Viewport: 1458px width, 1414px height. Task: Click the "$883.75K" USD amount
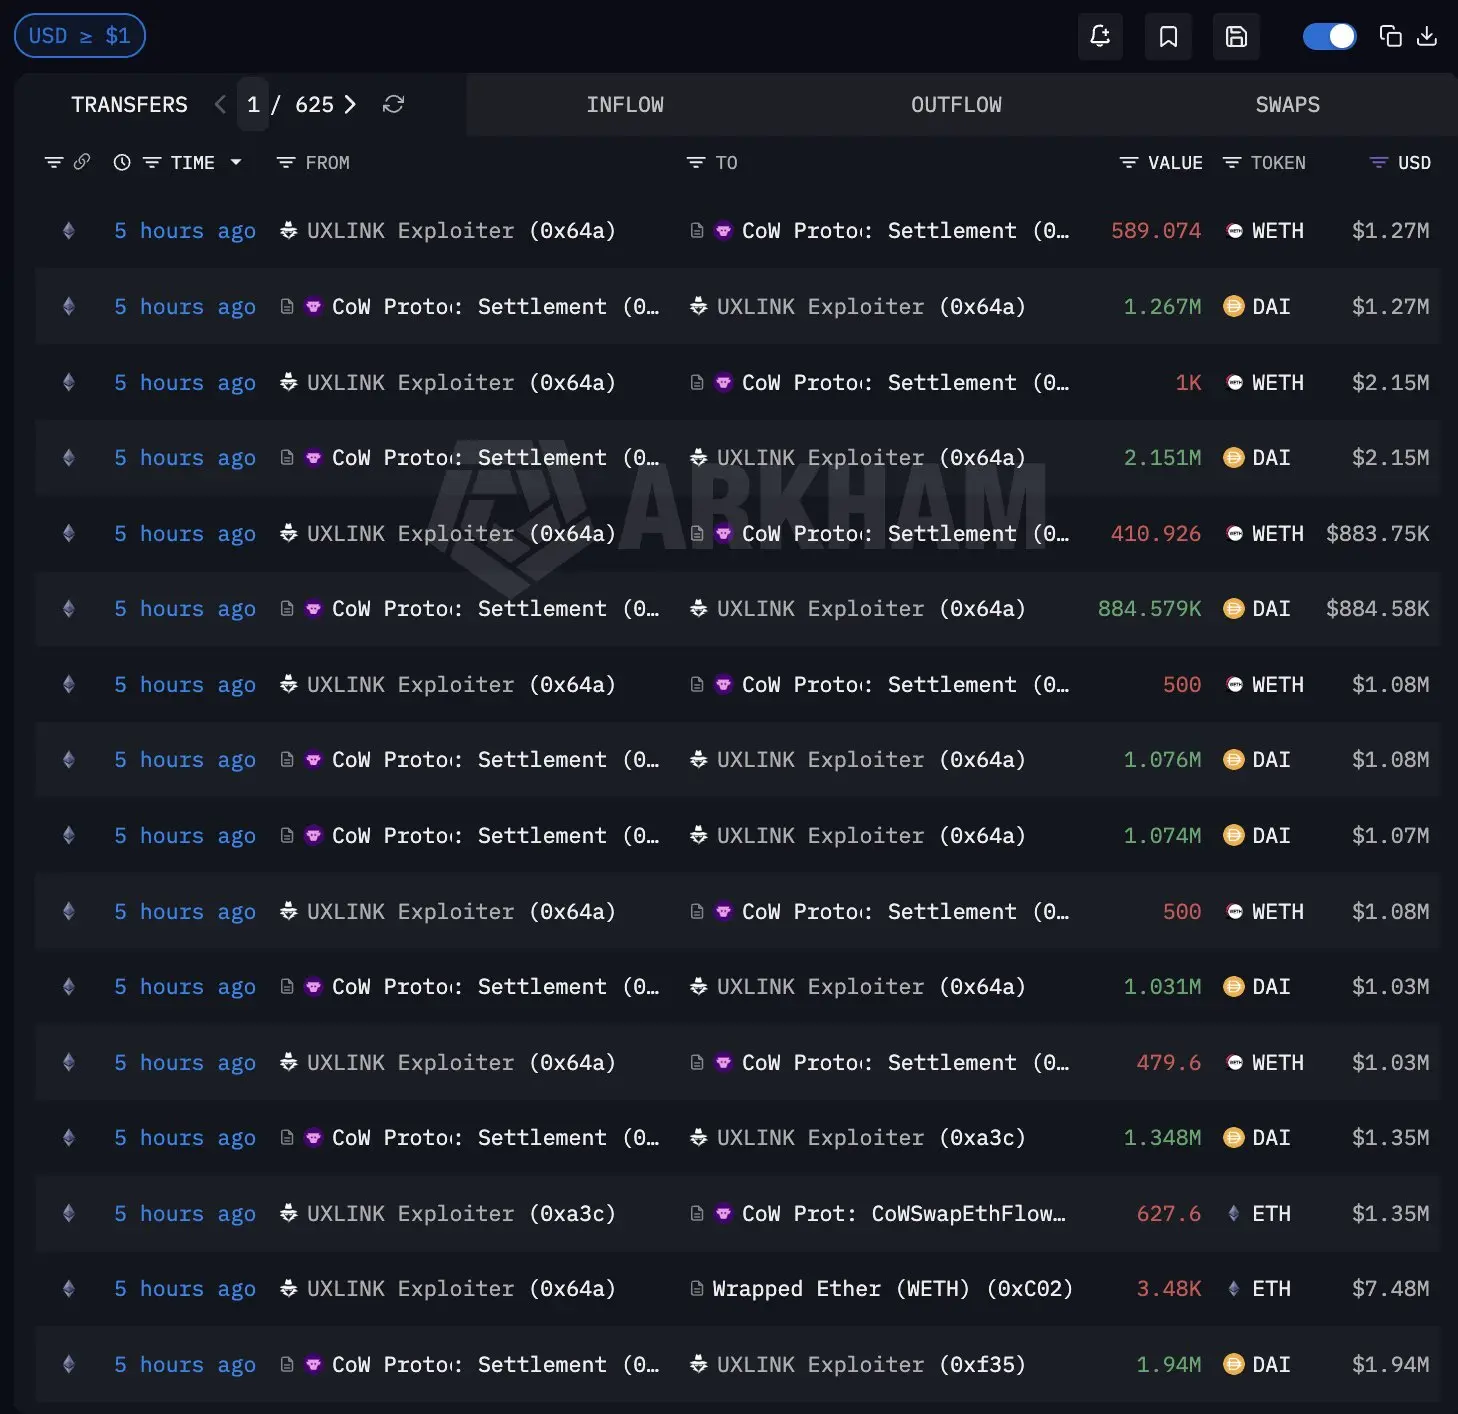[1378, 533]
